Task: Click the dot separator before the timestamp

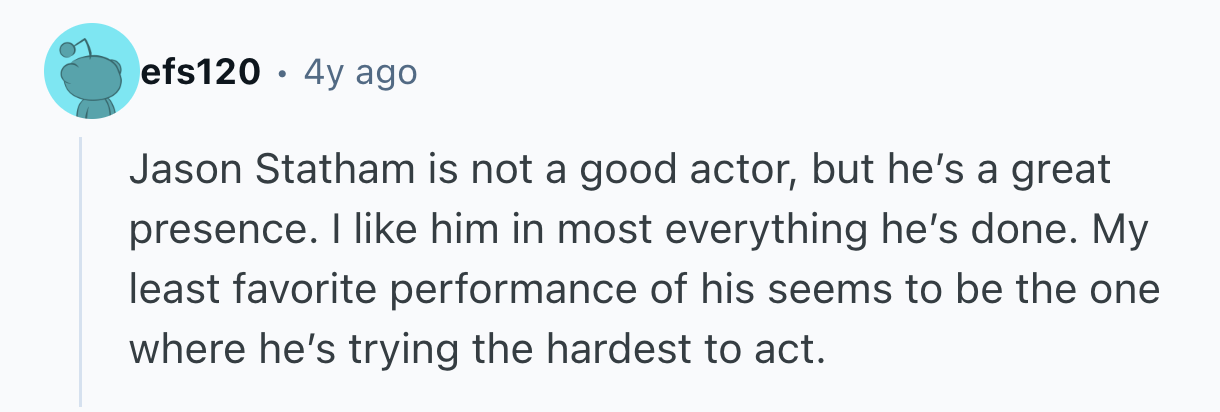Action: click(284, 73)
